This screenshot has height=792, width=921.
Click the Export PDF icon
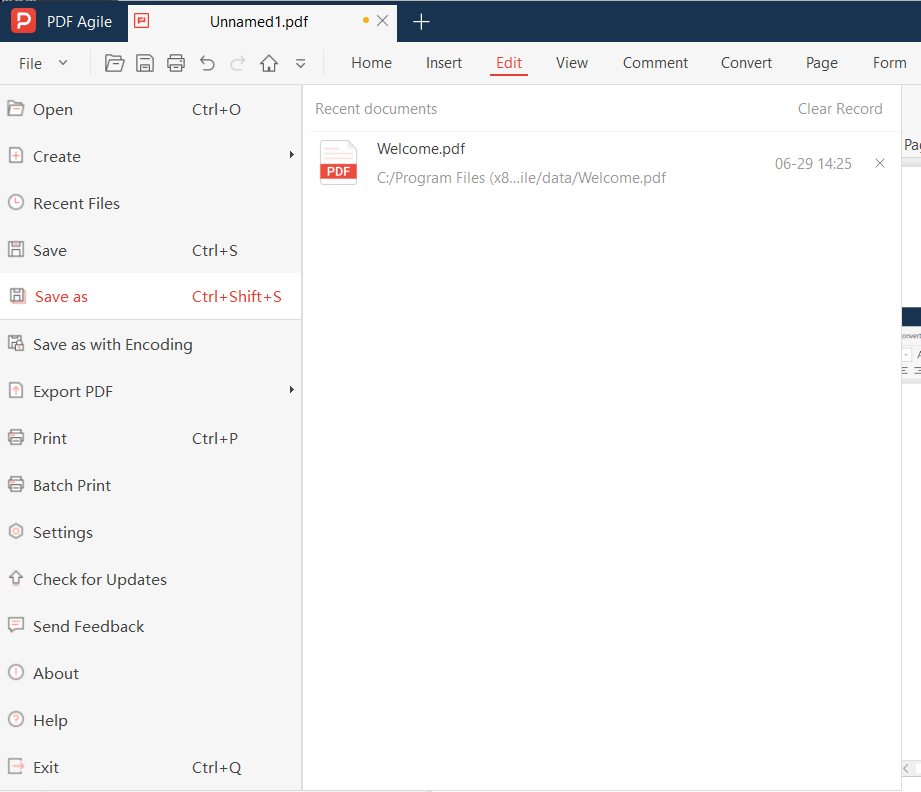click(x=16, y=390)
